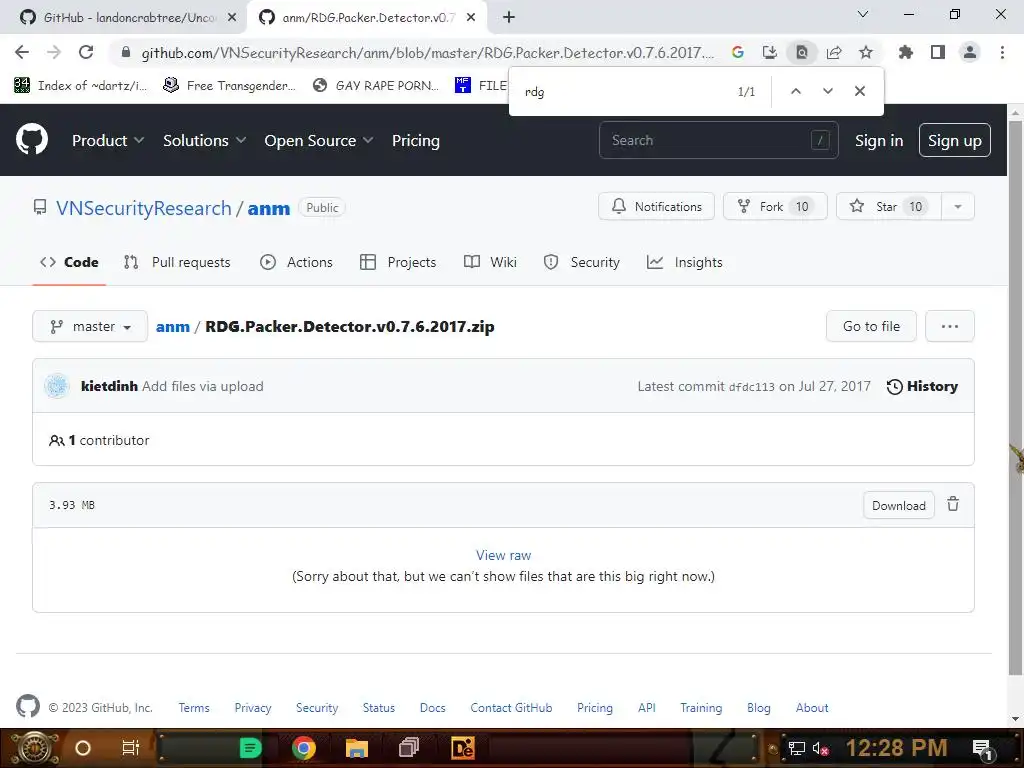Image resolution: width=1024 pixels, height=768 pixels.
Task: Click the find-in-page search icon in address bar
Action: point(802,52)
